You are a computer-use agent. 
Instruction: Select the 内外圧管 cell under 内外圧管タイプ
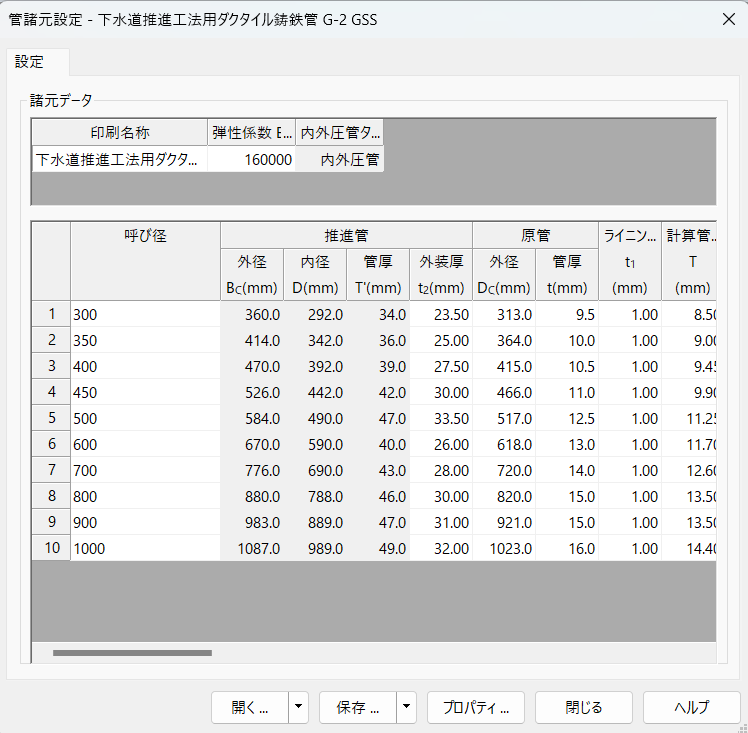pos(340,159)
